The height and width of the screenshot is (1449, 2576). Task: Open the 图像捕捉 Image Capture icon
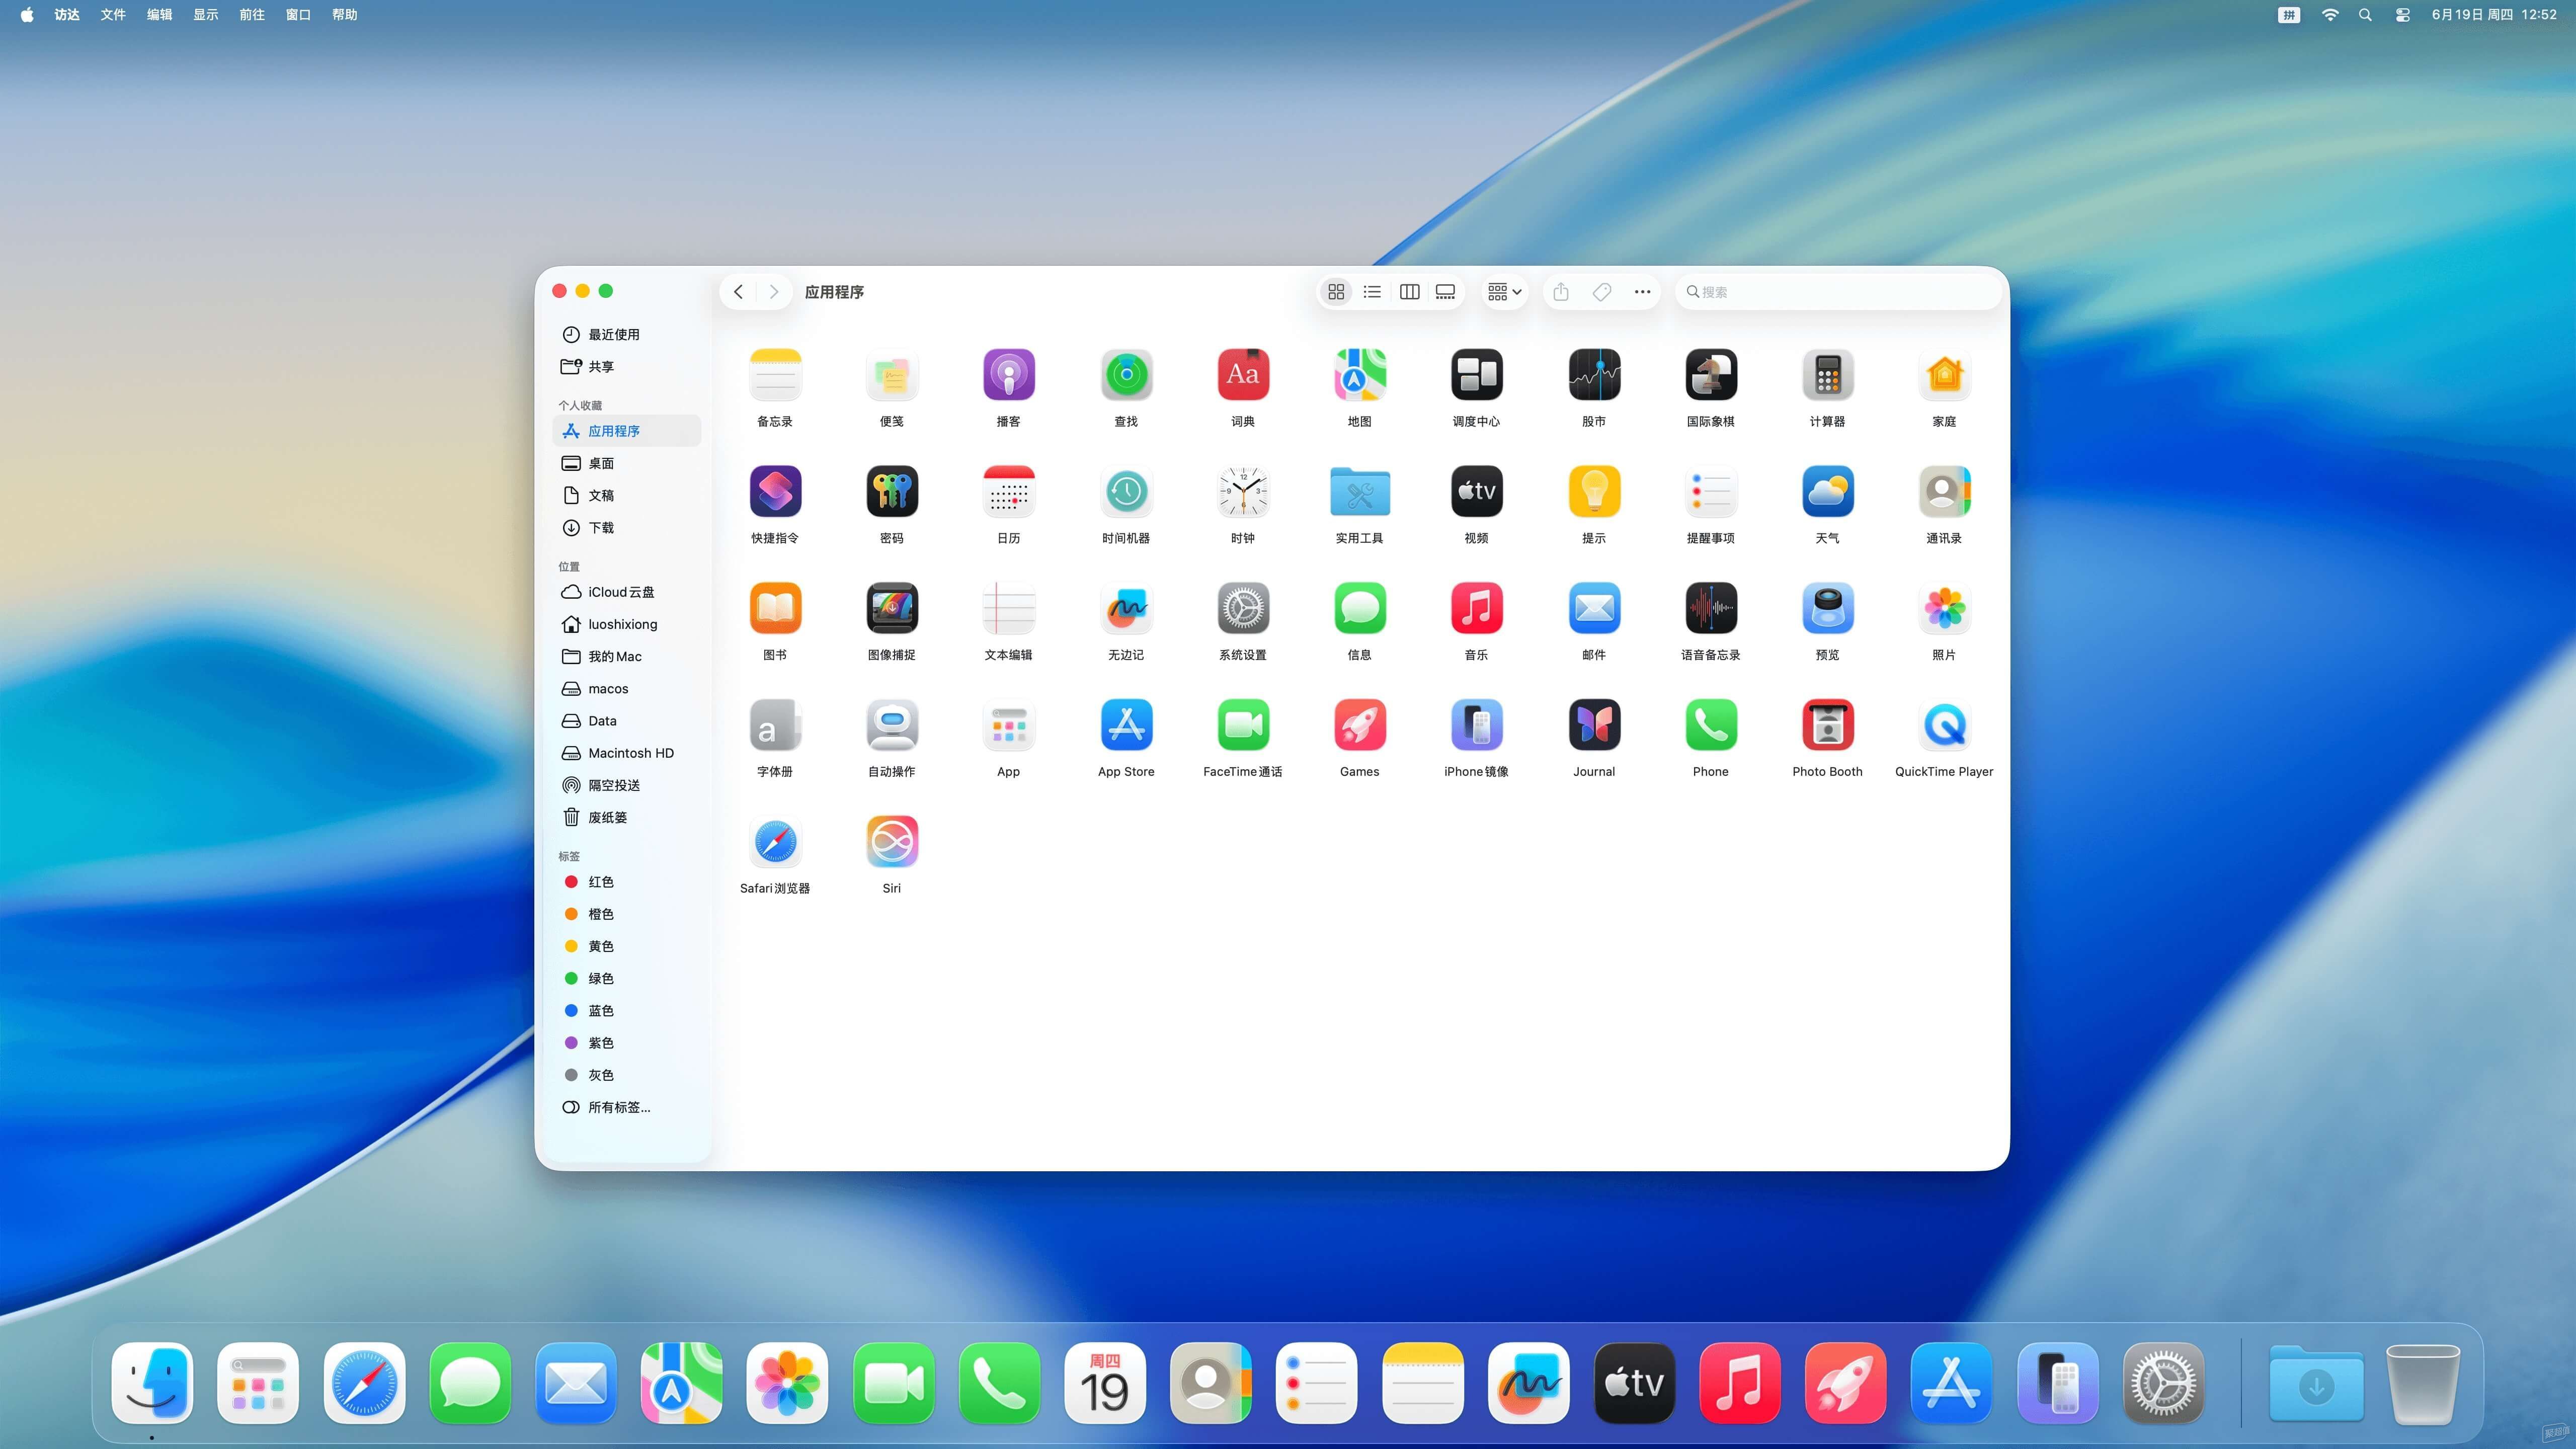891,608
